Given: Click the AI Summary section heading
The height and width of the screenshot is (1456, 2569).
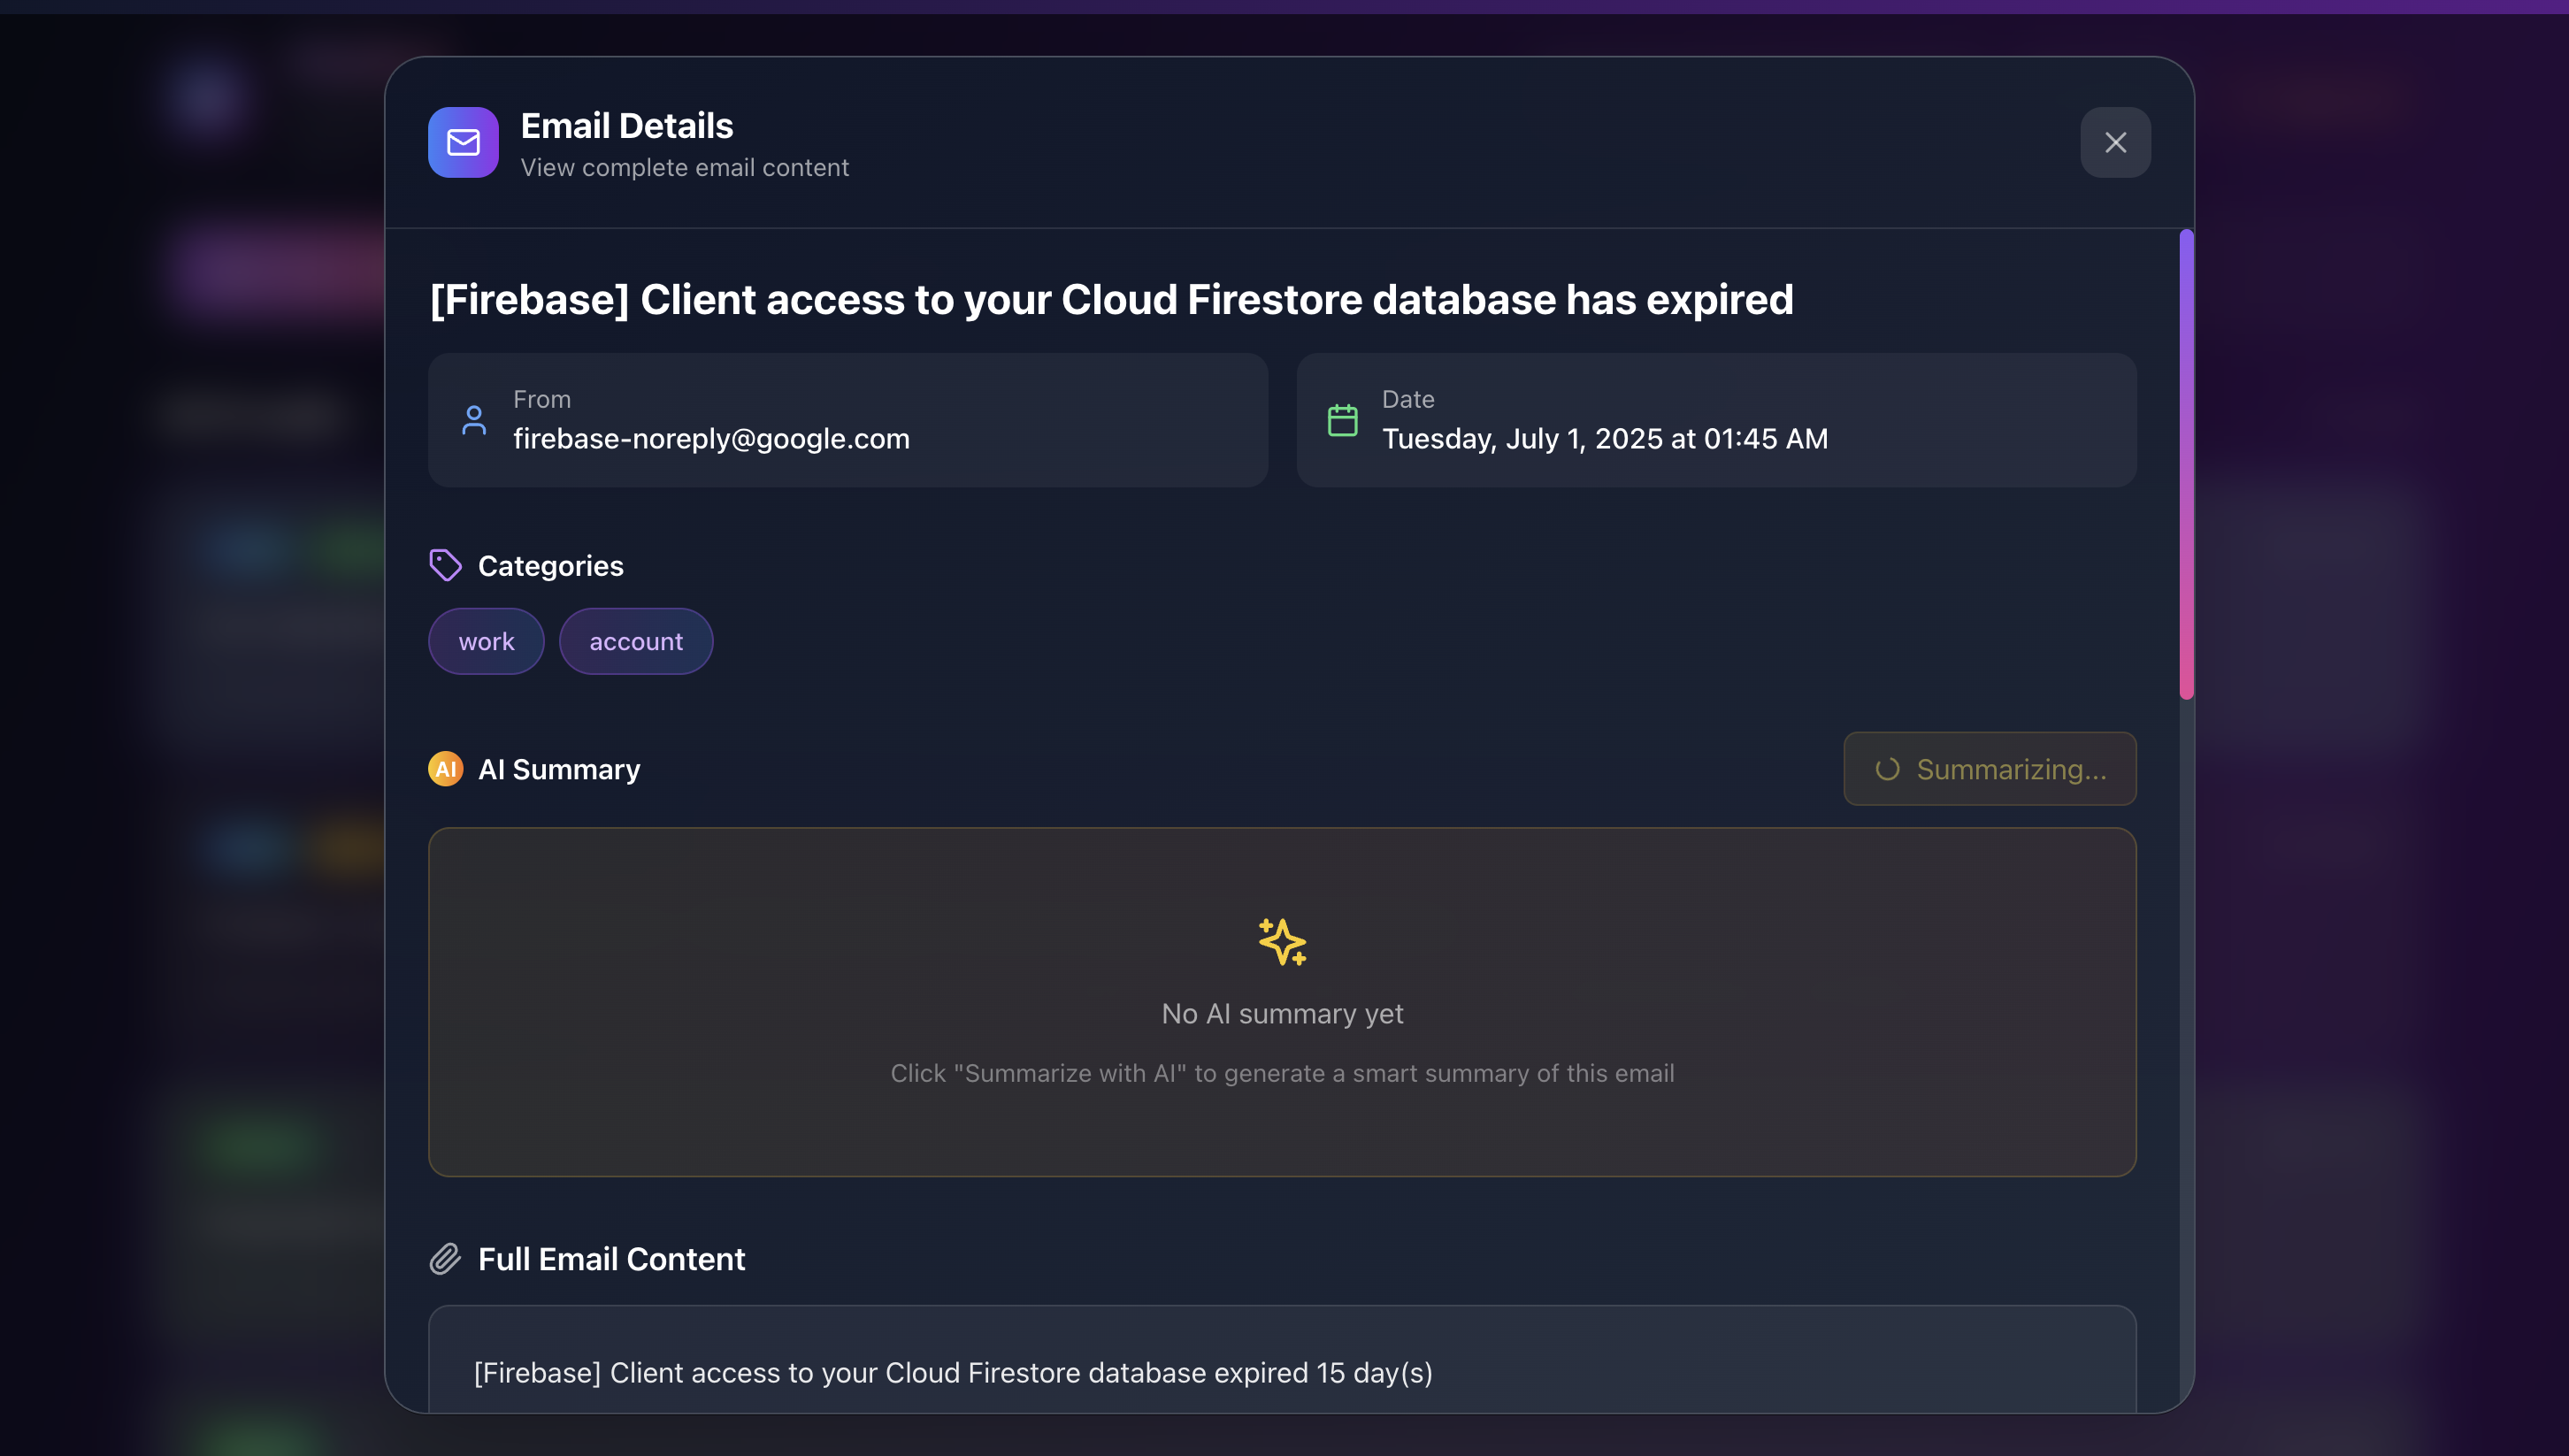Looking at the screenshot, I should [559, 769].
